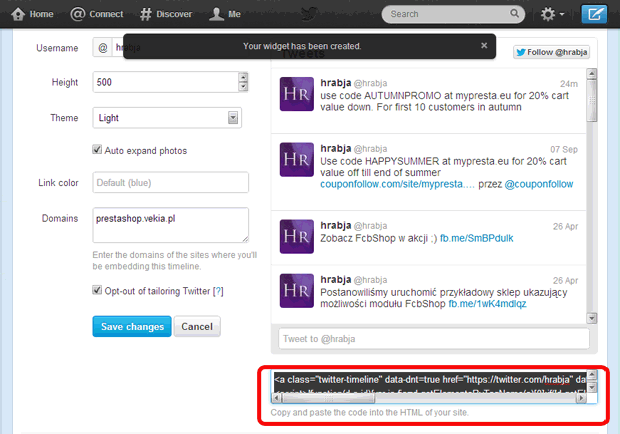Viewport: 620px width, 434px height.
Task: Open the tailoring help [?] link
Action: tap(217, 291)
